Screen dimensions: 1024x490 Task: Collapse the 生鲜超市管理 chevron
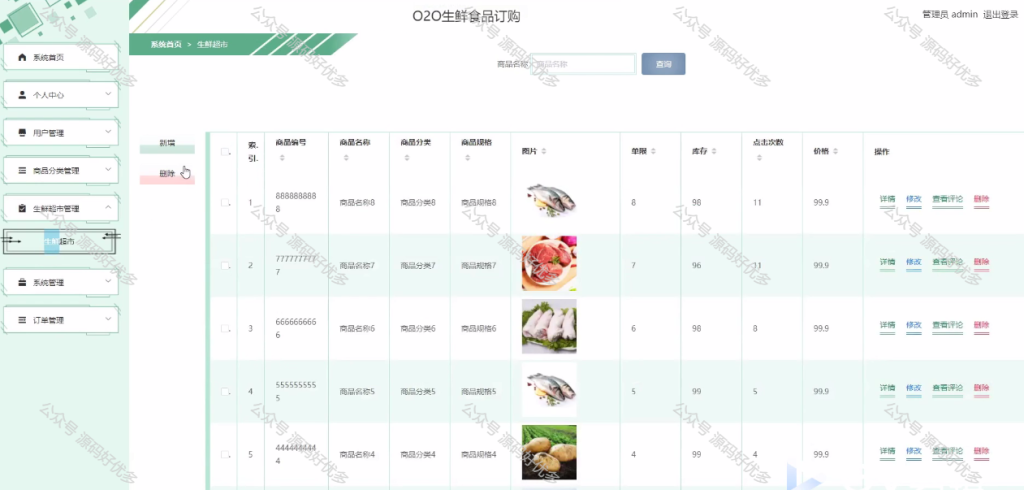click(x=108, y=208)
